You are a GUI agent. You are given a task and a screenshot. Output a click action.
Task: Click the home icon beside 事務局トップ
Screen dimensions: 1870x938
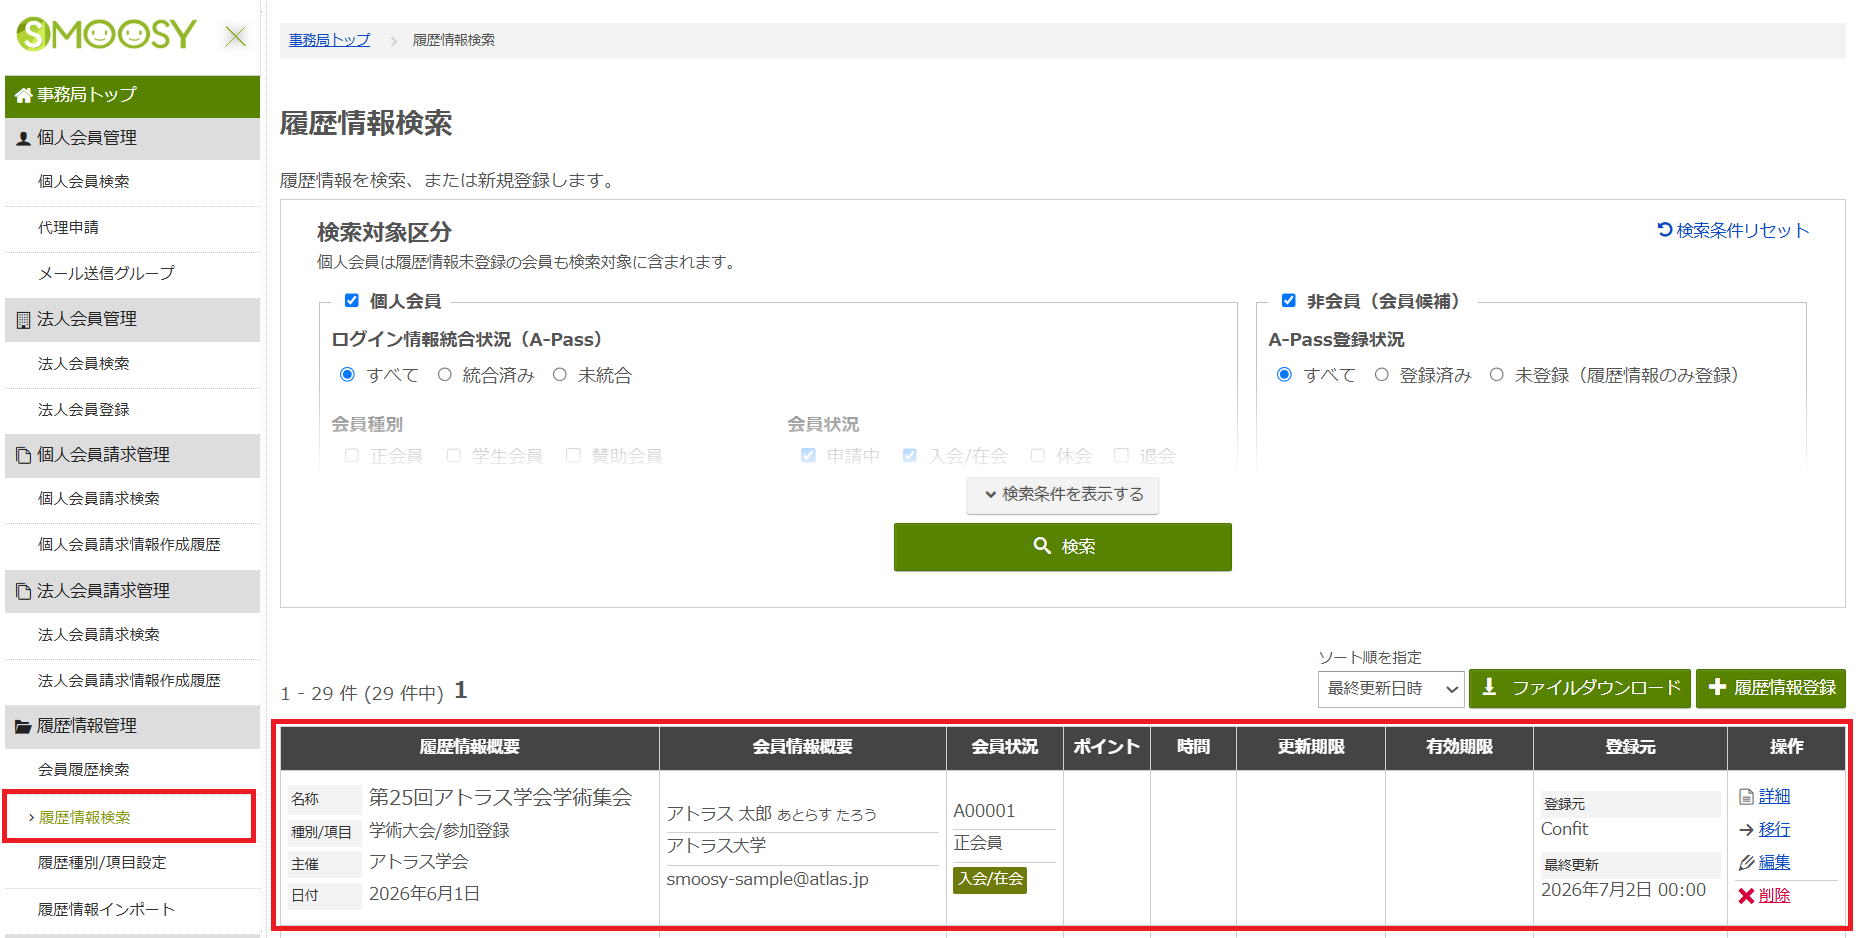coord(24,96)
